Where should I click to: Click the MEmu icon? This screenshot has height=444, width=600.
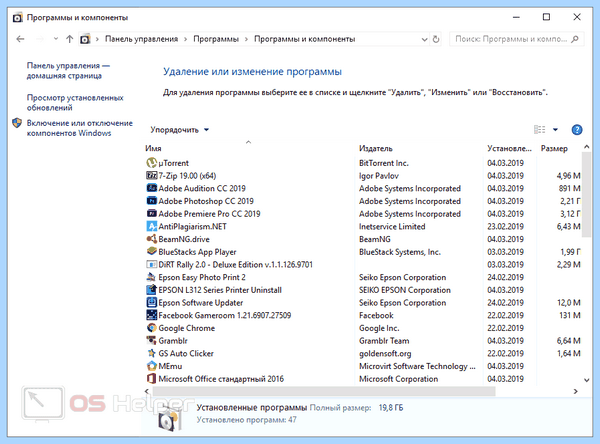(152, 366)
